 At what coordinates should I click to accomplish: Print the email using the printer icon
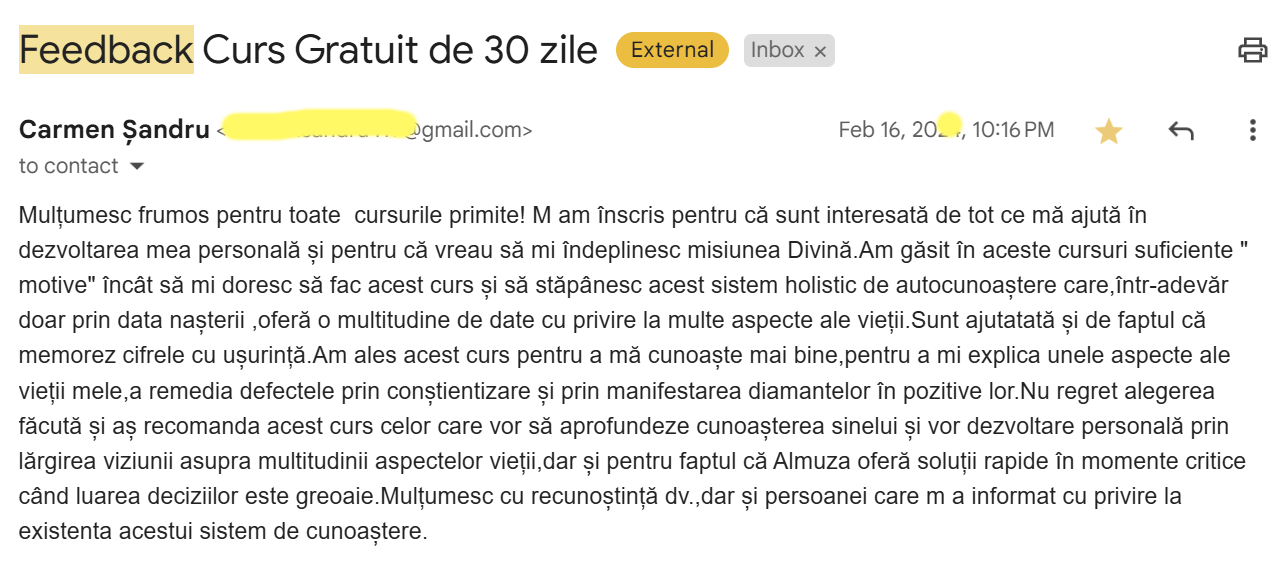click(x=1252, y=50)
